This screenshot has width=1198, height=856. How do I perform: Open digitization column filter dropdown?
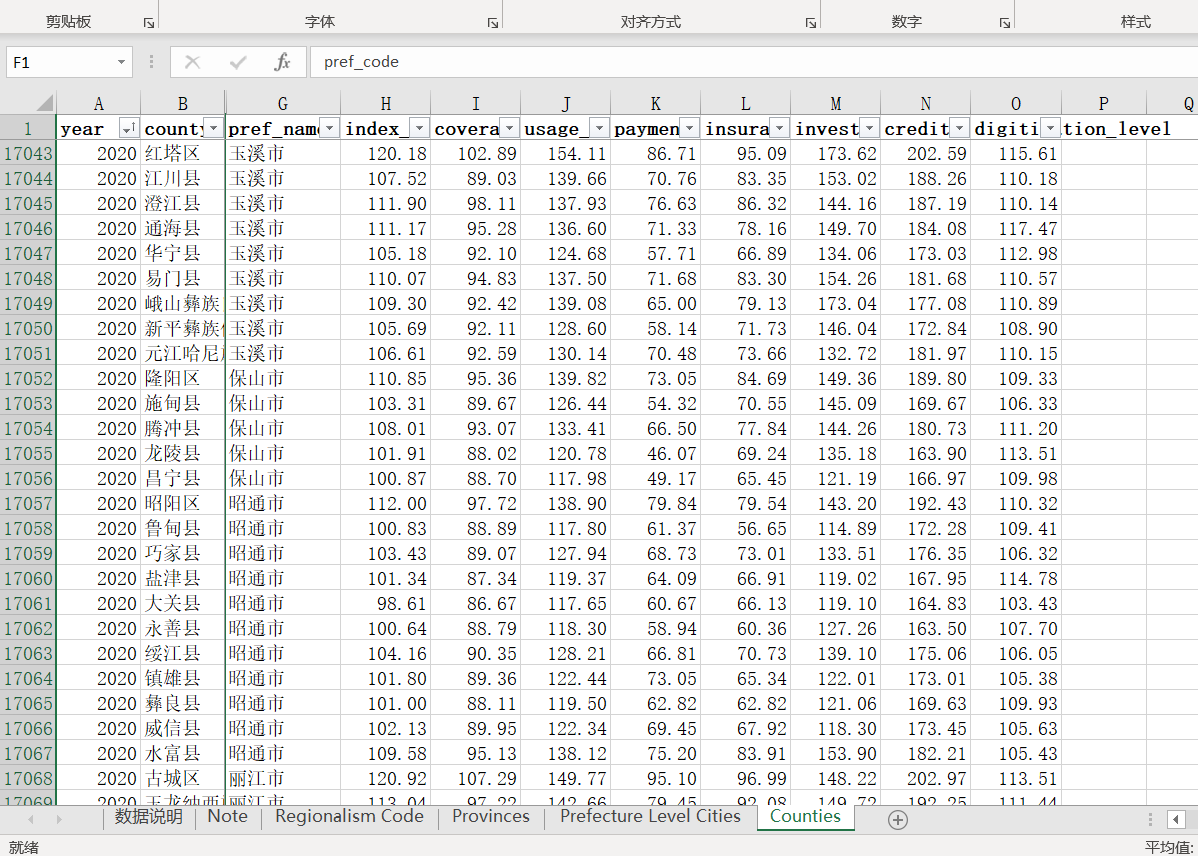(x=1051, y=128)
